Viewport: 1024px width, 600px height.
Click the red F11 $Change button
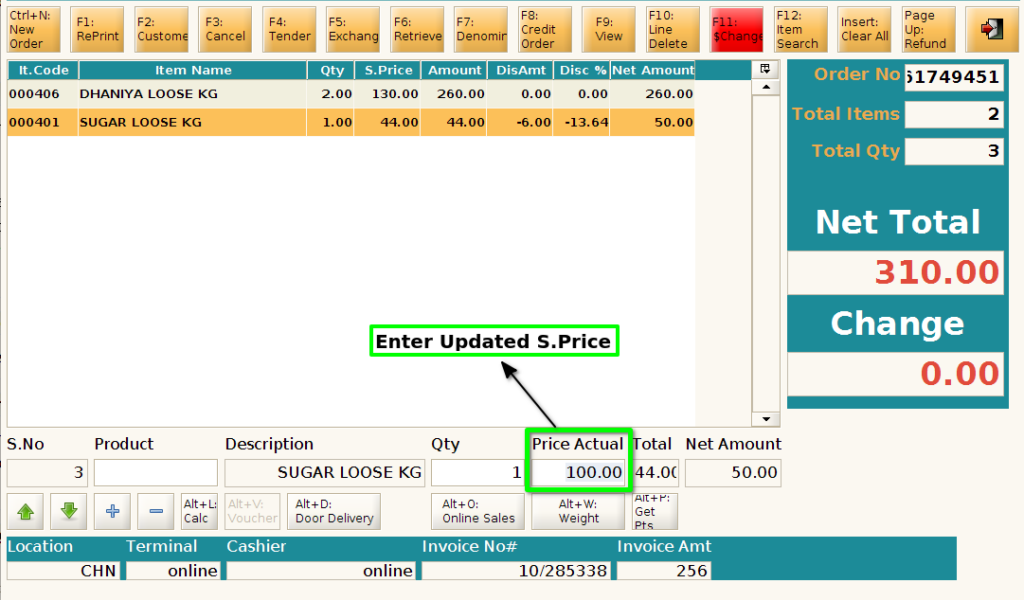[x=736, y=29]
